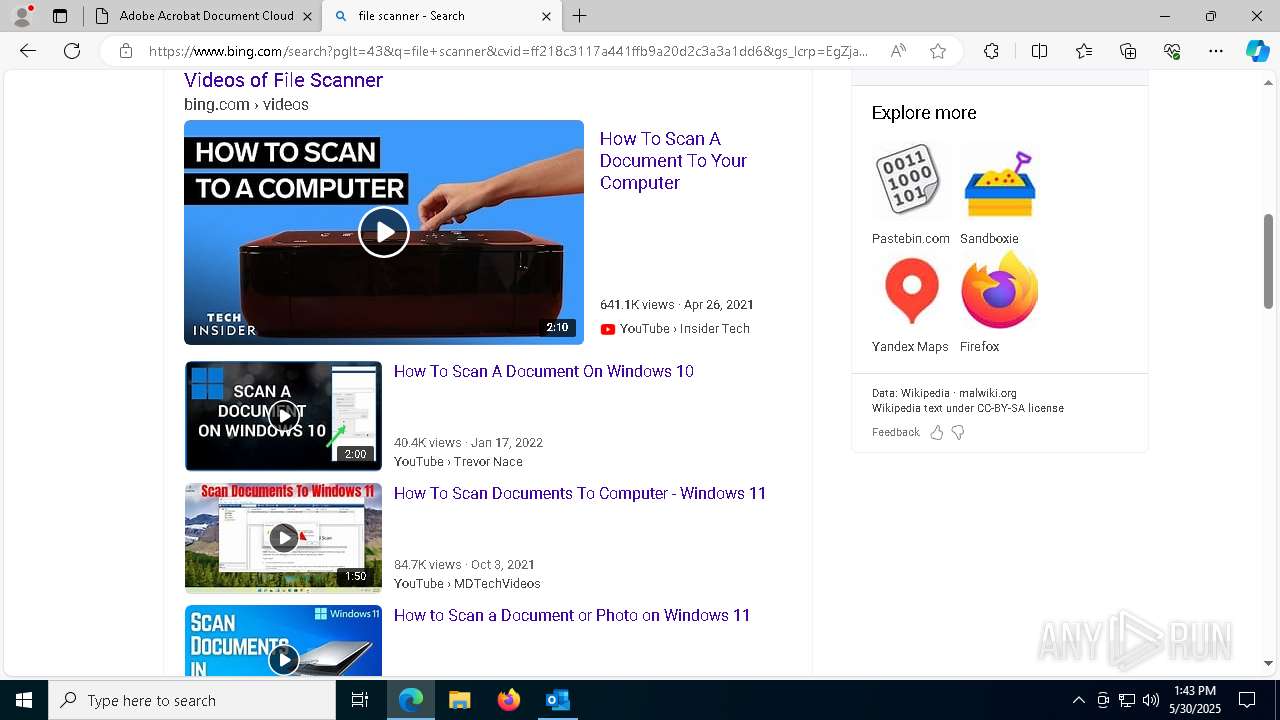
Task: Refresh the current page
Action: point(72,51)
